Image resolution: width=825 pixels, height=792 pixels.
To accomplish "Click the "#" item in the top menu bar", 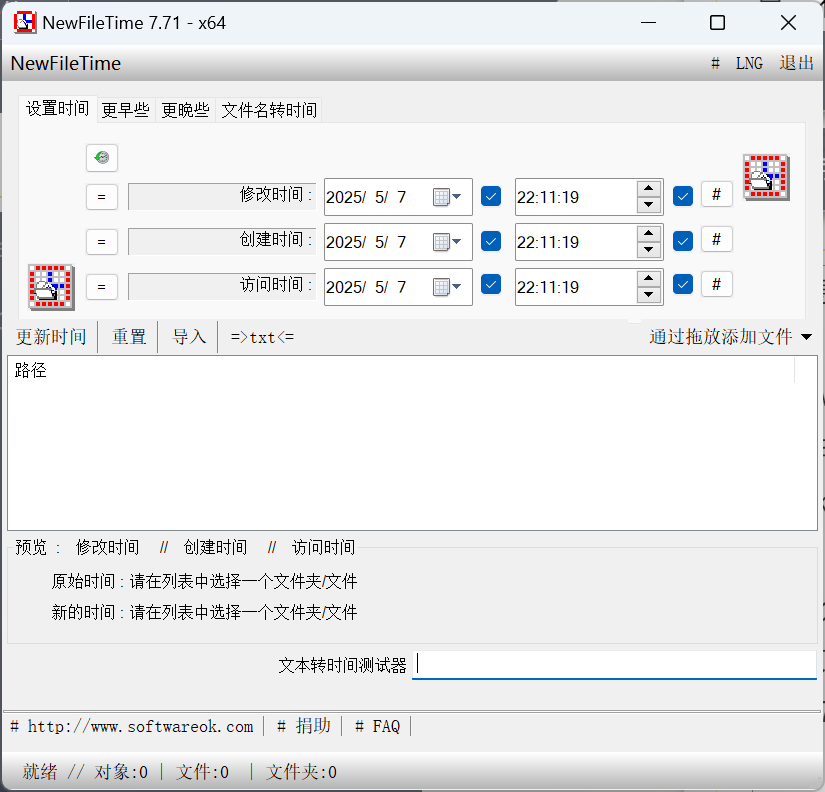I will [715, 62].
